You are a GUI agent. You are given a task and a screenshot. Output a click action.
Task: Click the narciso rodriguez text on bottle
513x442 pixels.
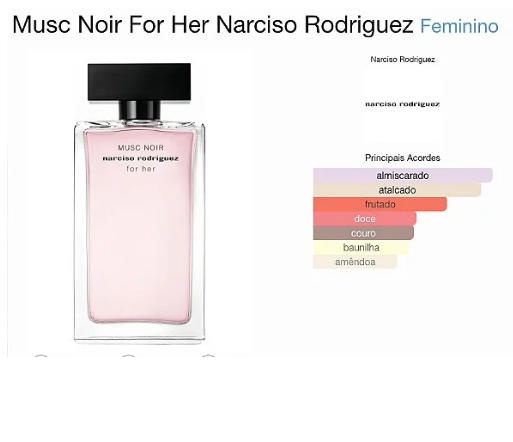(140, 158)
